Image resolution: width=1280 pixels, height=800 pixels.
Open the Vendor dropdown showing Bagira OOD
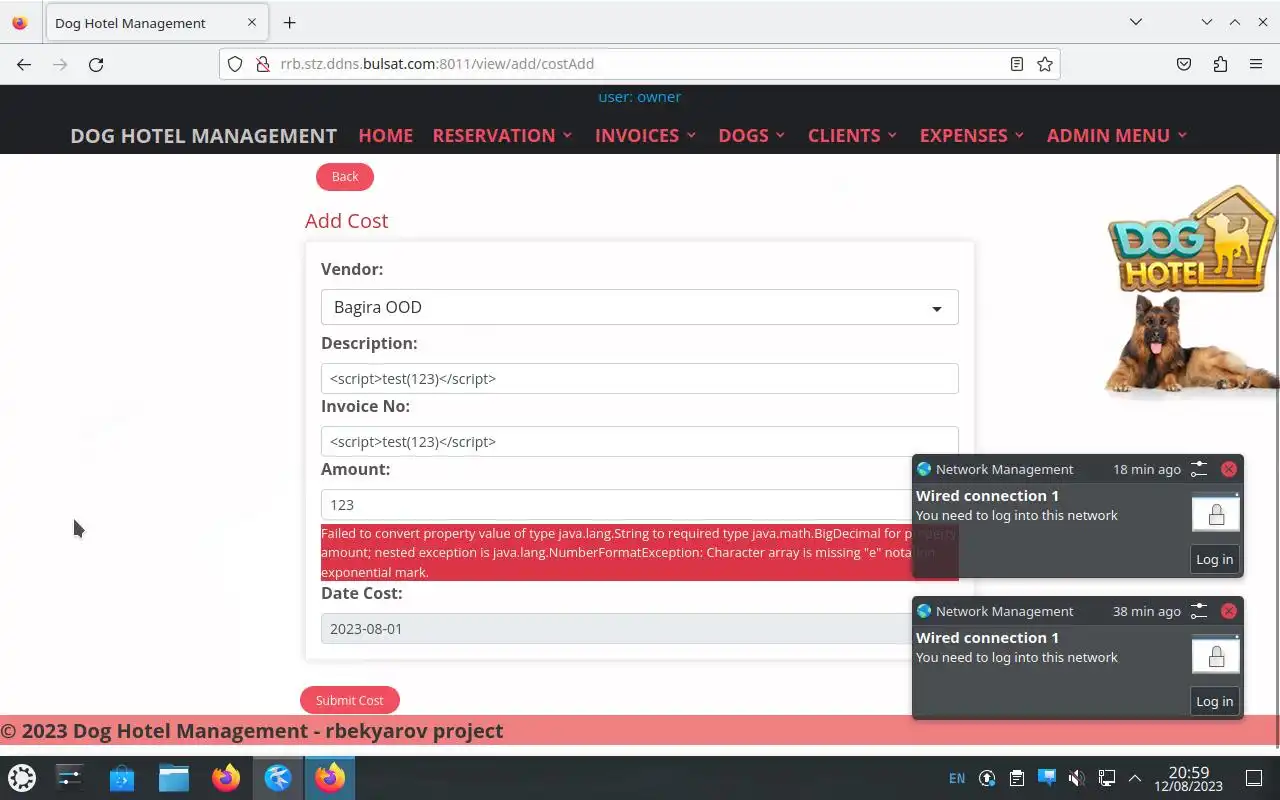tap(640, 307)
